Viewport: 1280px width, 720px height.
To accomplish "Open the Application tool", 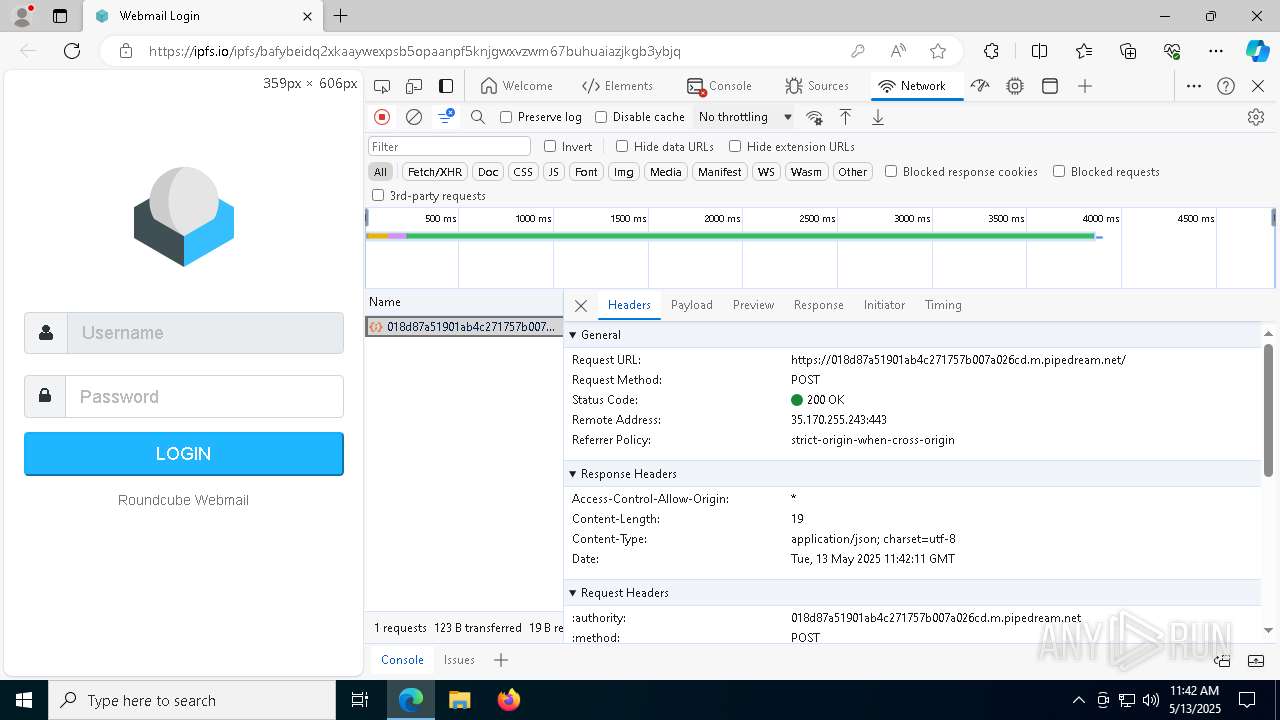I will coord(1050,86).
